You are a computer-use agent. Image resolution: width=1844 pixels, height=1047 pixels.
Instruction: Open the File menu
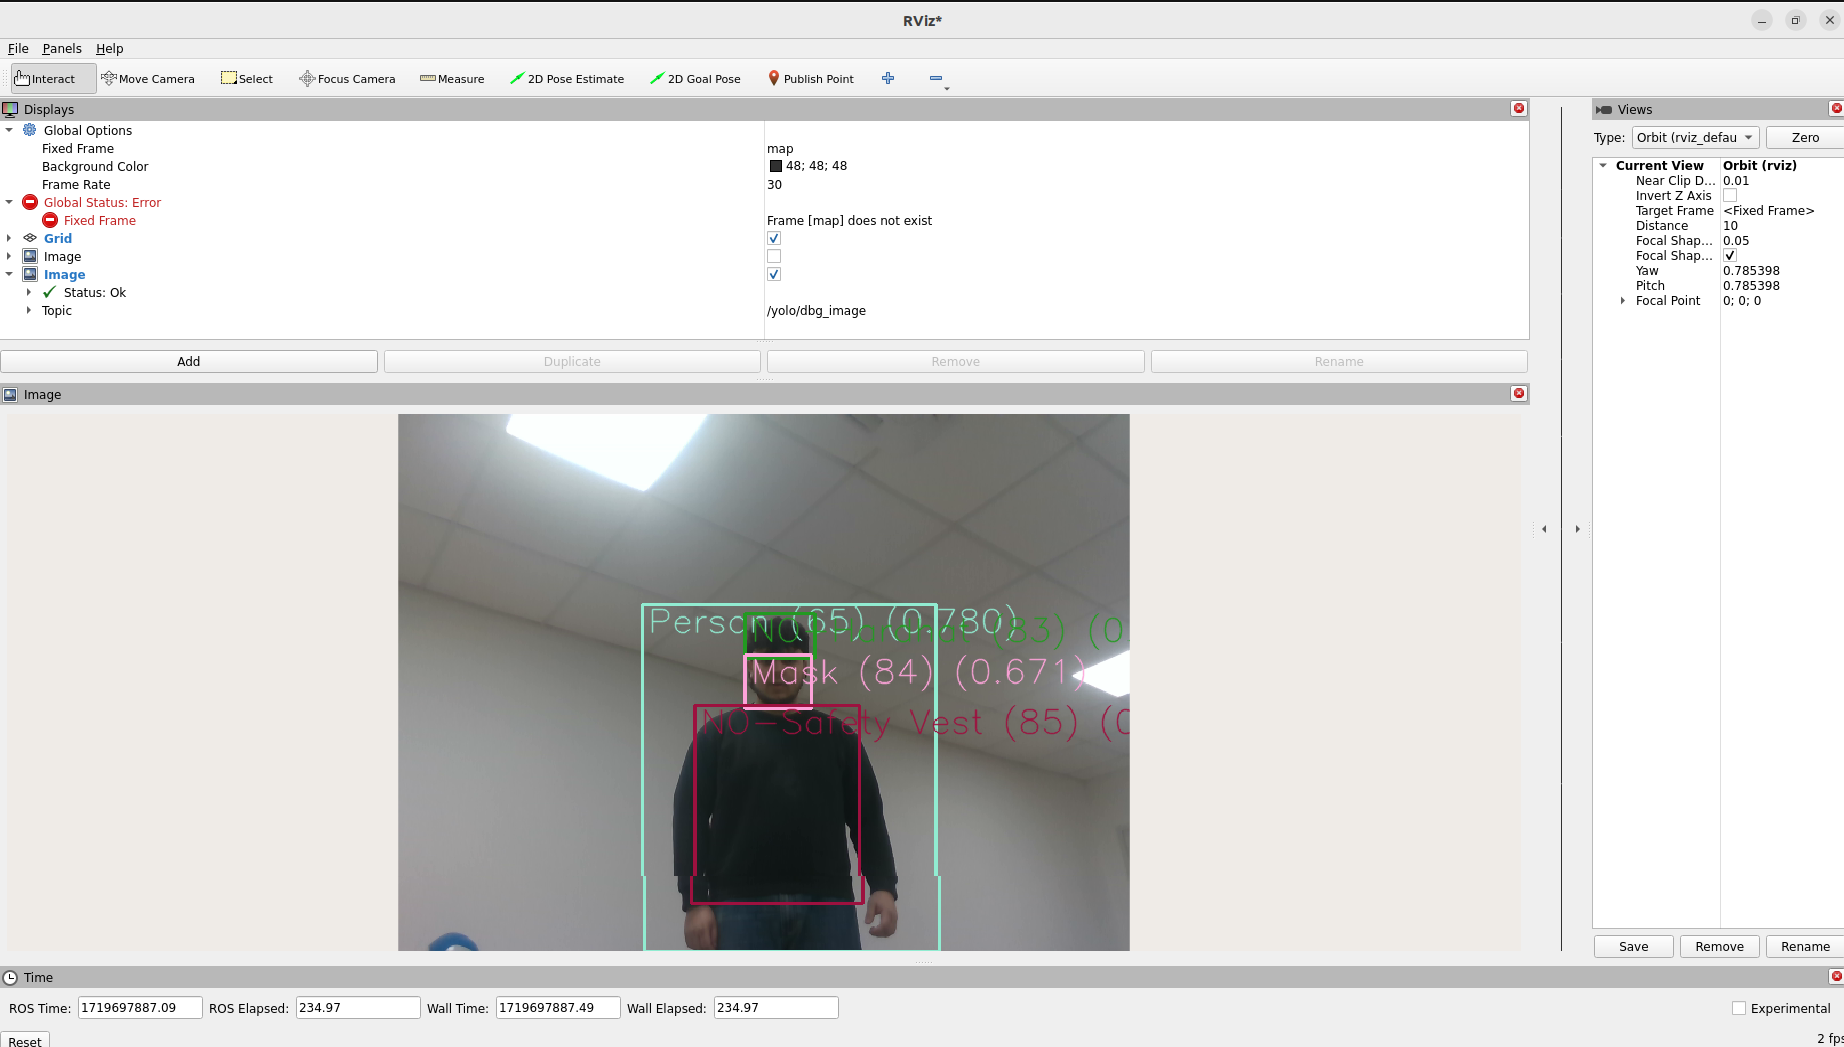pyautogui.click(x=18, y=48)
